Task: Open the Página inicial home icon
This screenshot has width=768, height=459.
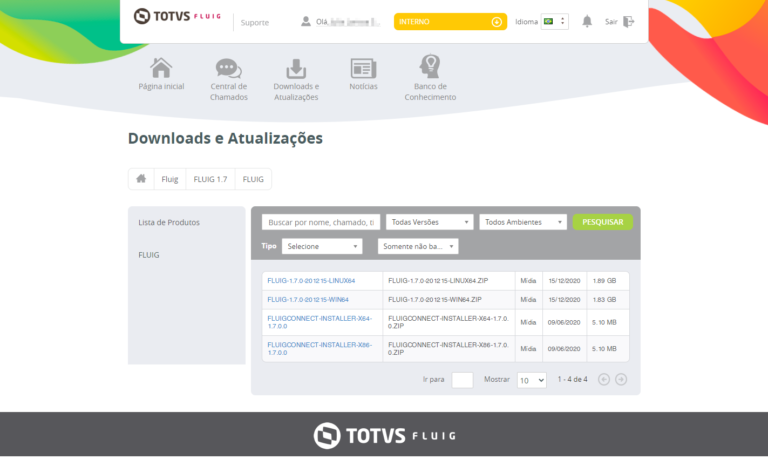Action: 161,68
